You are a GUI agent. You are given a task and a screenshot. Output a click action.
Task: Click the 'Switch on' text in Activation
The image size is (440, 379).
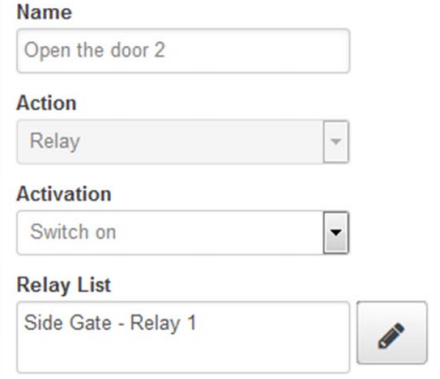[x=73, y=232]
